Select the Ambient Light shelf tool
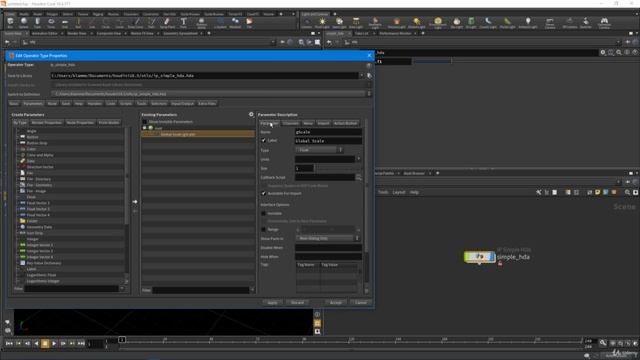The width and height of the screenshot is (640, 360). coord(528,23)
